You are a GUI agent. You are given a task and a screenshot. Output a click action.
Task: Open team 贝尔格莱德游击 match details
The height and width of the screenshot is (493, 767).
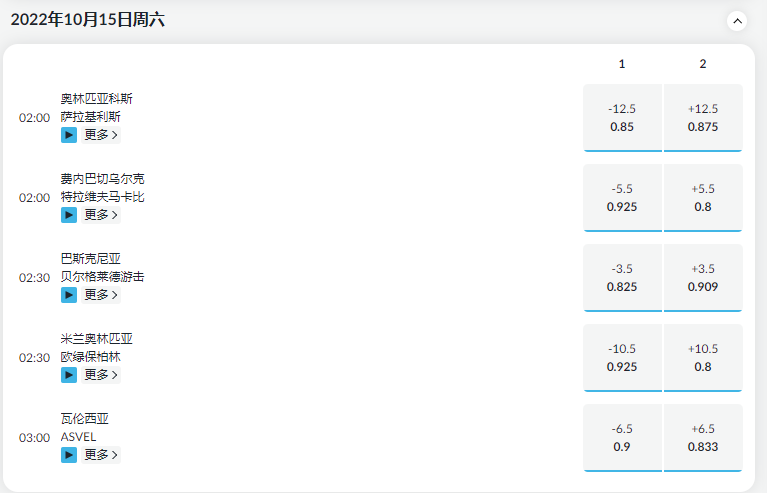pos(103,277)
